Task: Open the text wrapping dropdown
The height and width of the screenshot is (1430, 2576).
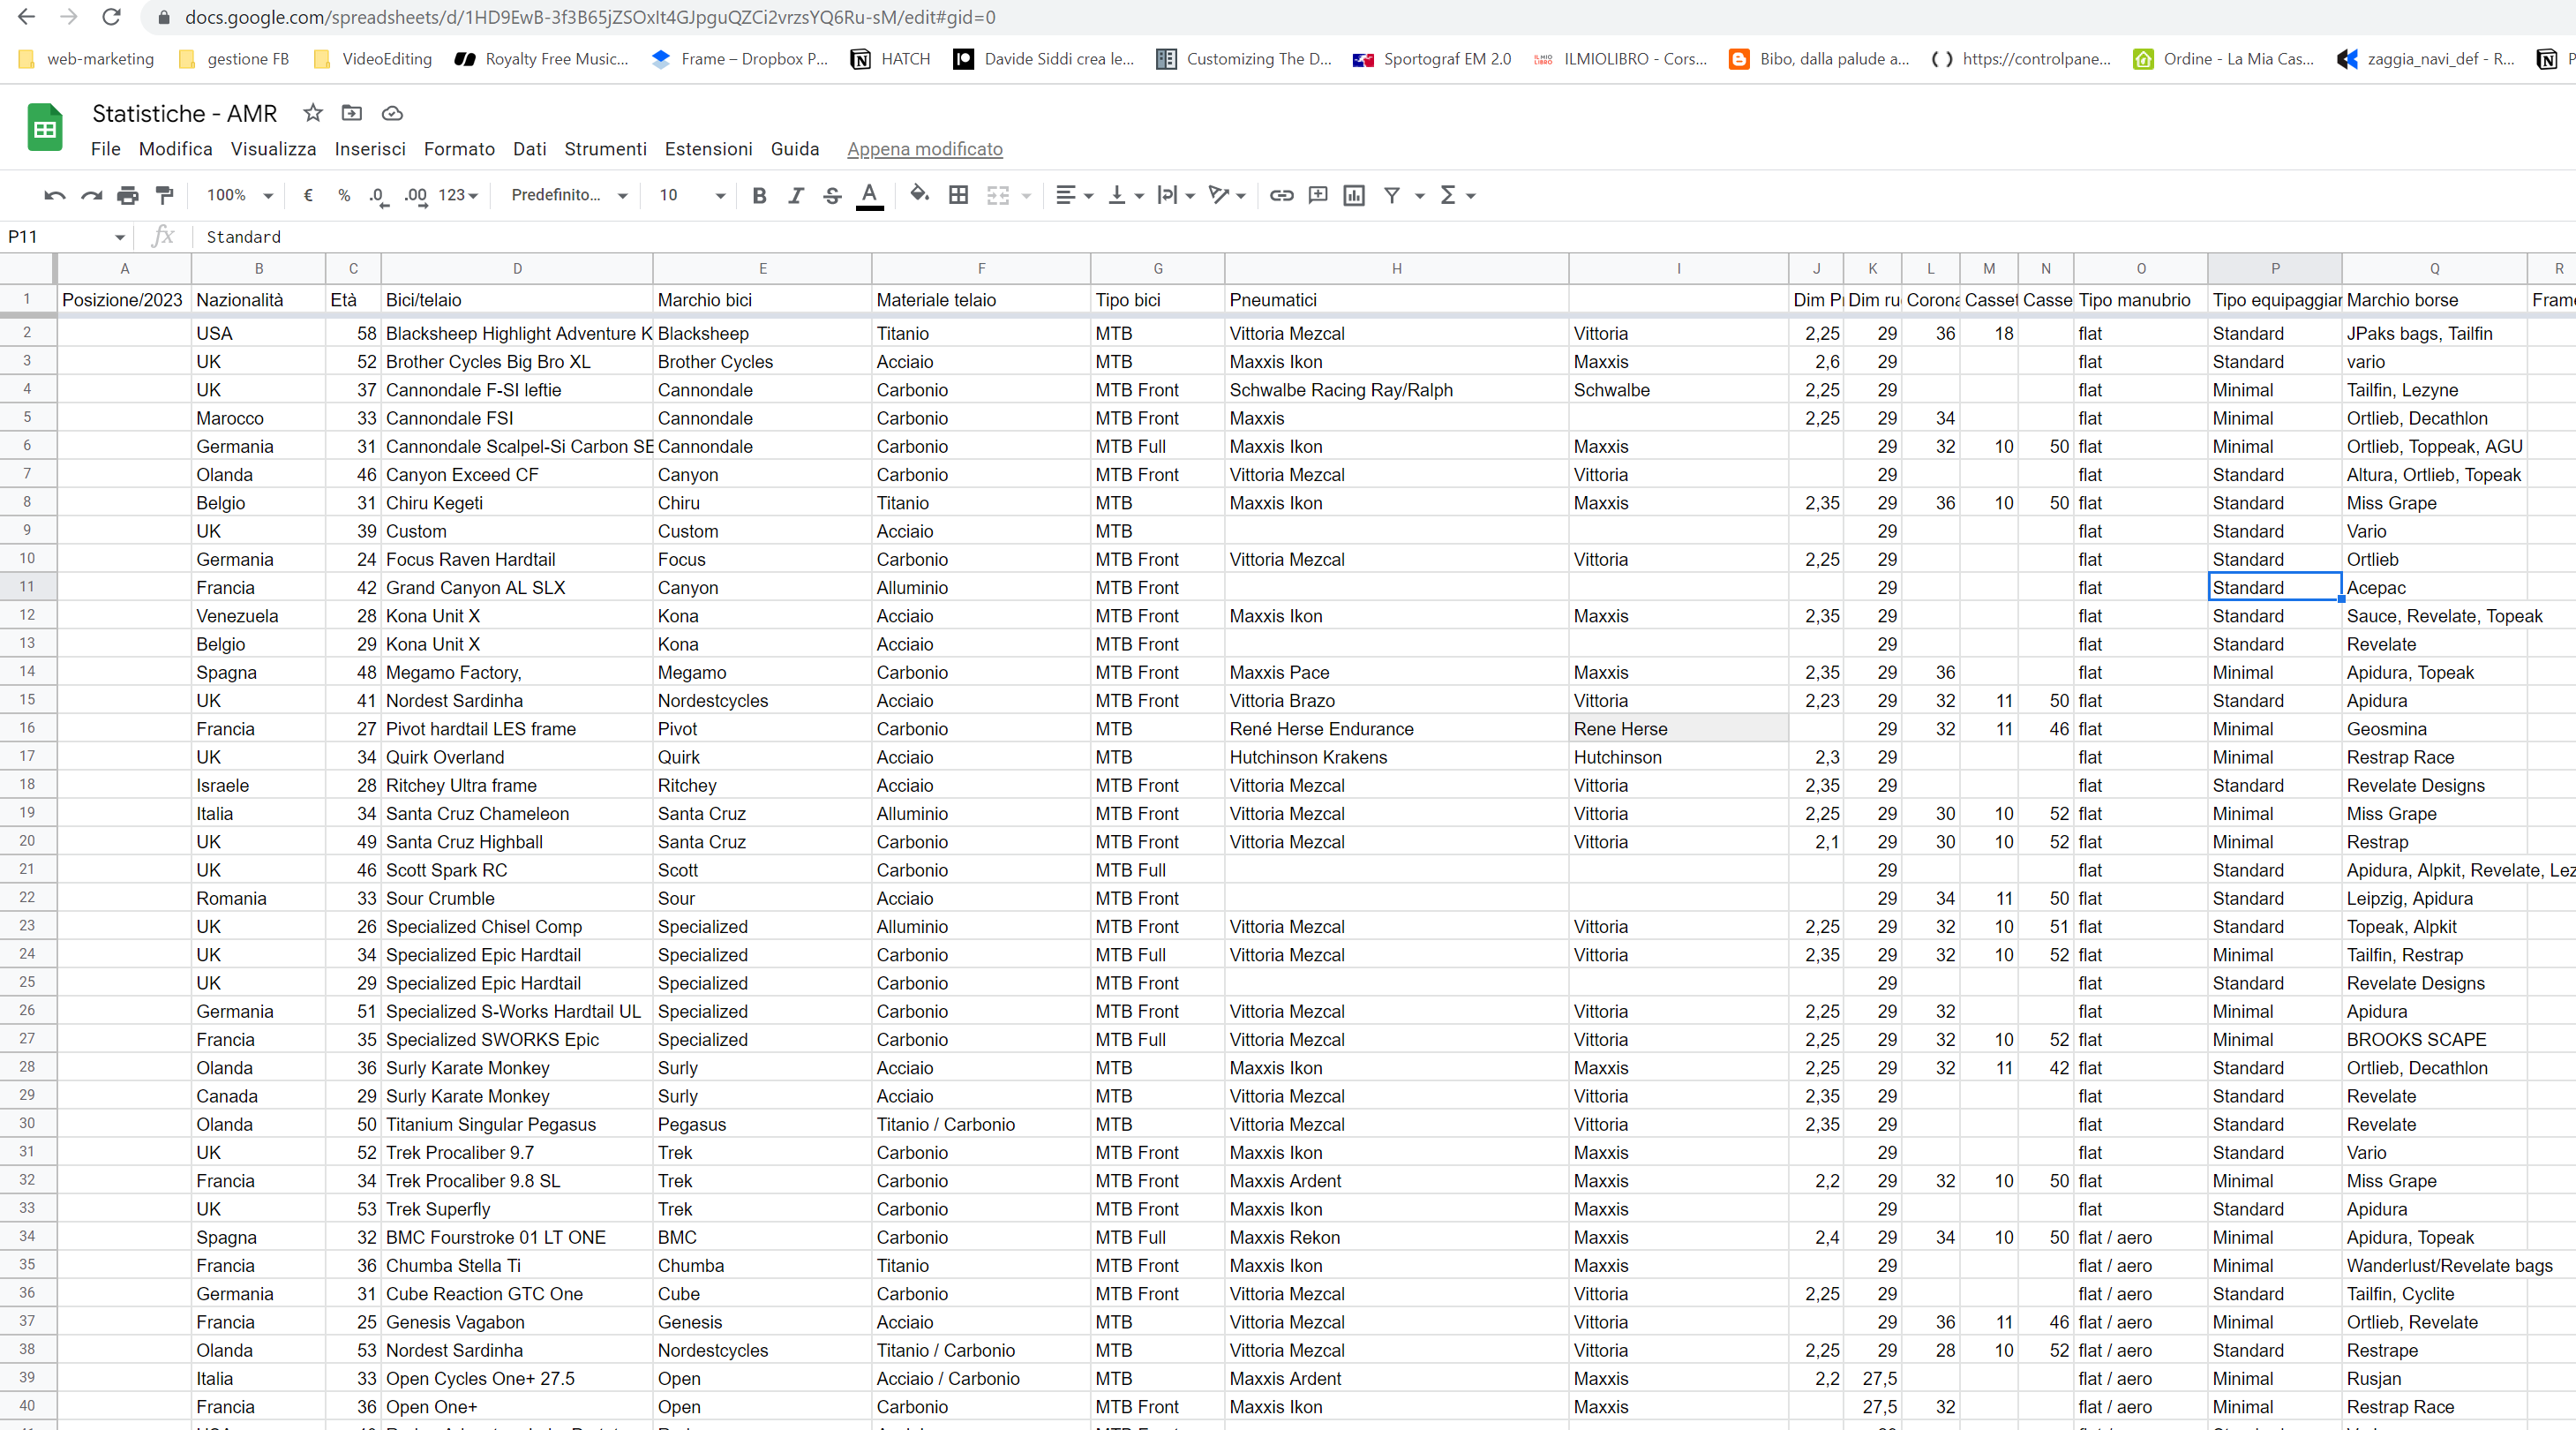Action: pyautogui.click(x=1176, y=196)
